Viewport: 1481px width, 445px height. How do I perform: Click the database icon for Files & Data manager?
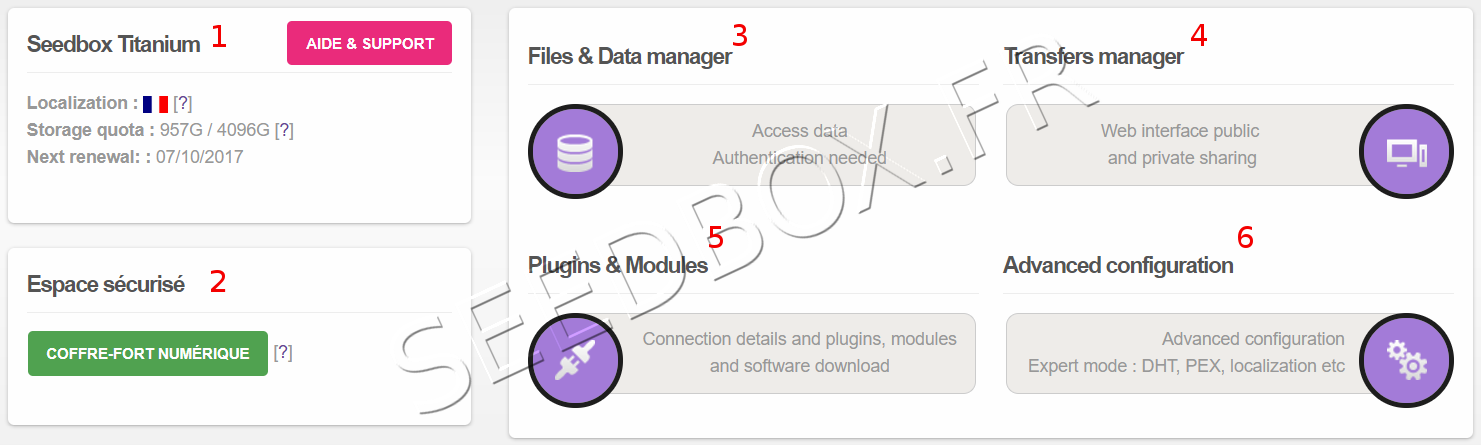click(574, 150)
